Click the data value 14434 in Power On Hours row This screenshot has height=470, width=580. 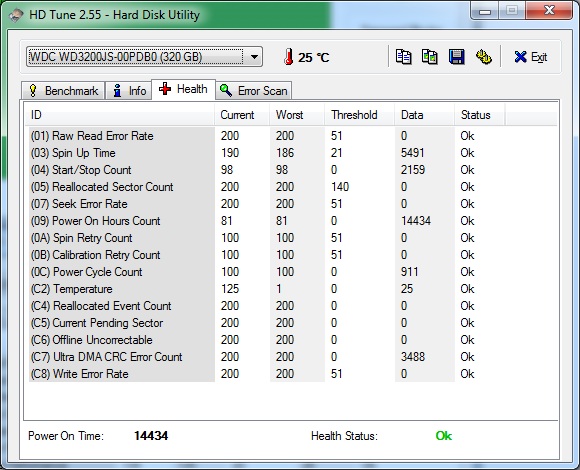[416, 221]
